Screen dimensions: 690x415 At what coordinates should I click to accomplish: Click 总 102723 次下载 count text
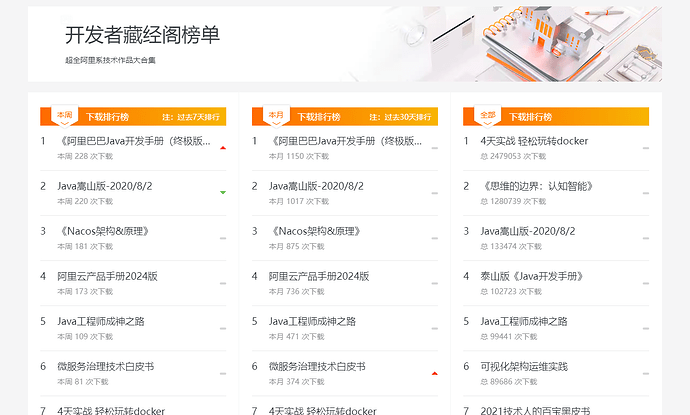511,292
